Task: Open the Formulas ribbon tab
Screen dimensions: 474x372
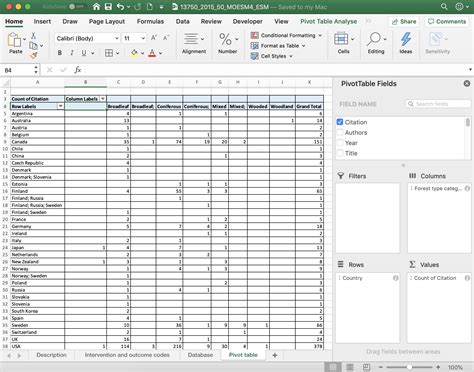Action: tap(150, 21)
